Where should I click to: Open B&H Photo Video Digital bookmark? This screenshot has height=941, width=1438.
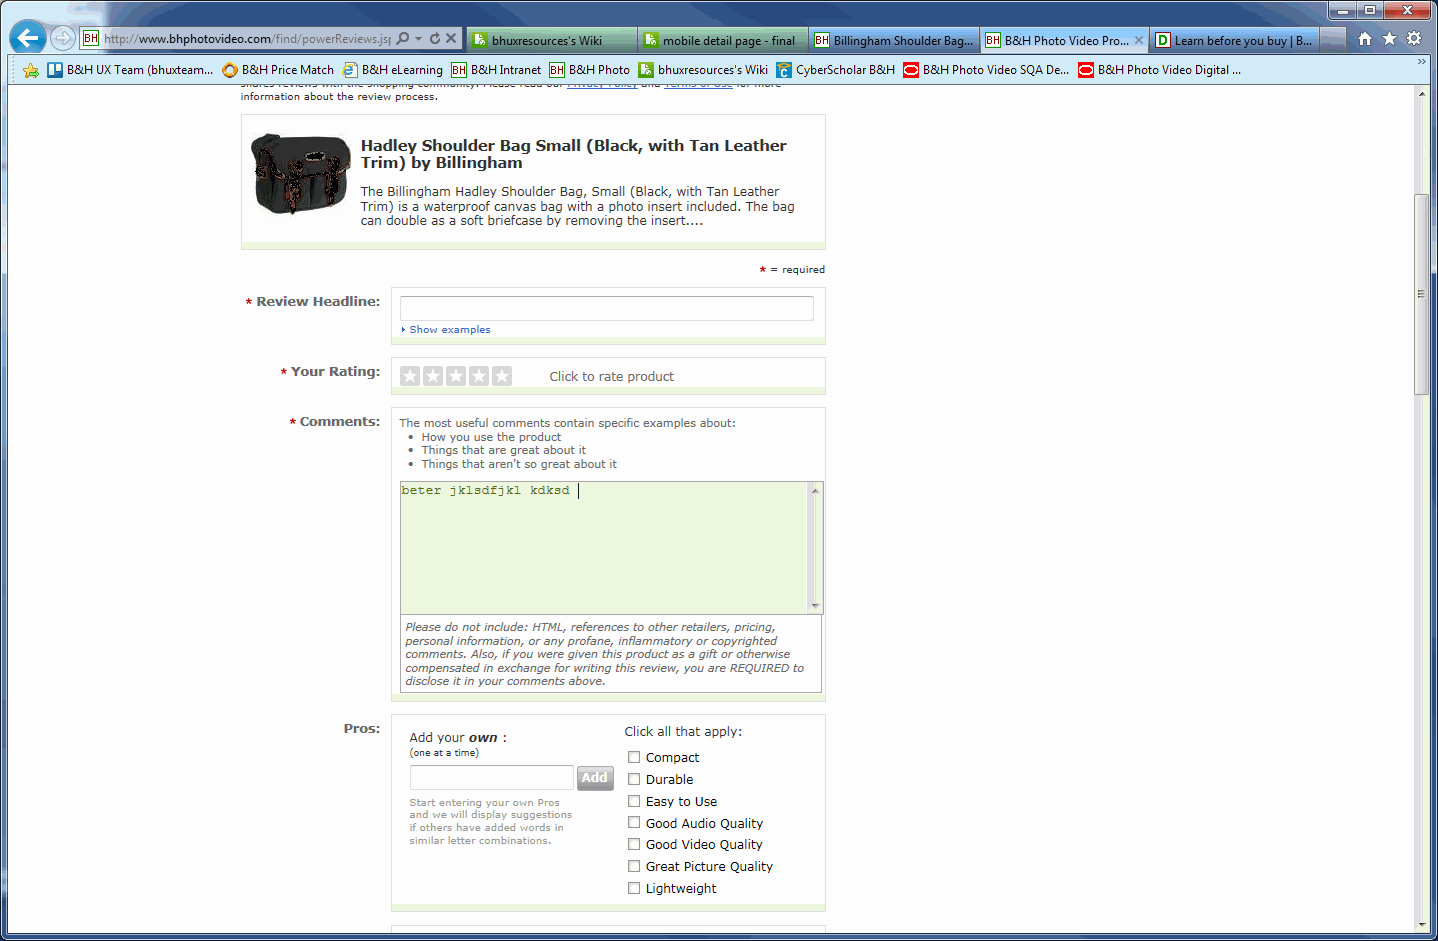[1160, 70]
